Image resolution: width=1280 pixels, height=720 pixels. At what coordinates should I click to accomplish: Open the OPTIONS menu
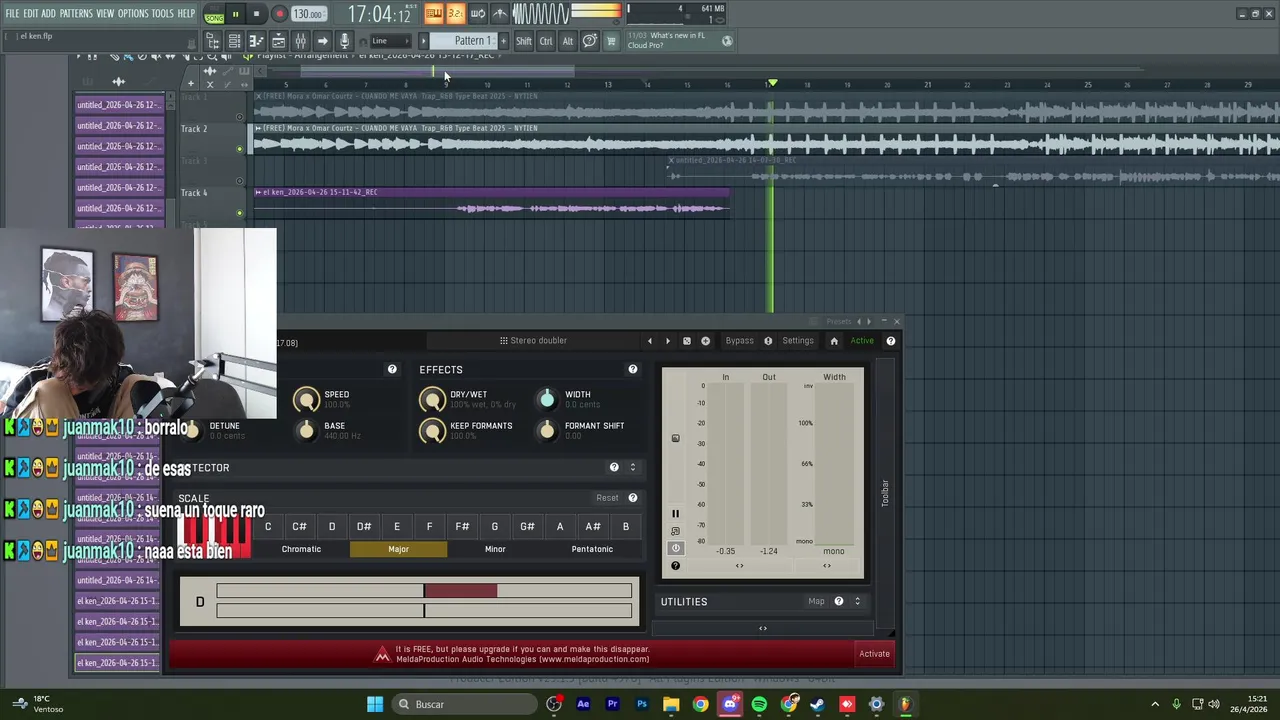coord(133,14)
